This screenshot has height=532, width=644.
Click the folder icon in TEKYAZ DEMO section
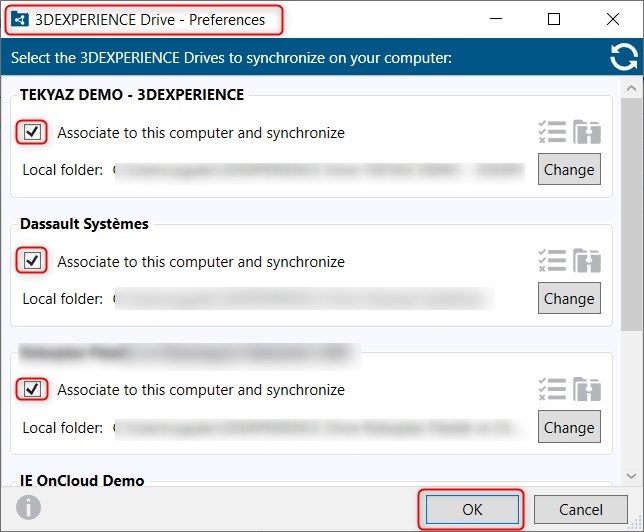click(587, 132)
